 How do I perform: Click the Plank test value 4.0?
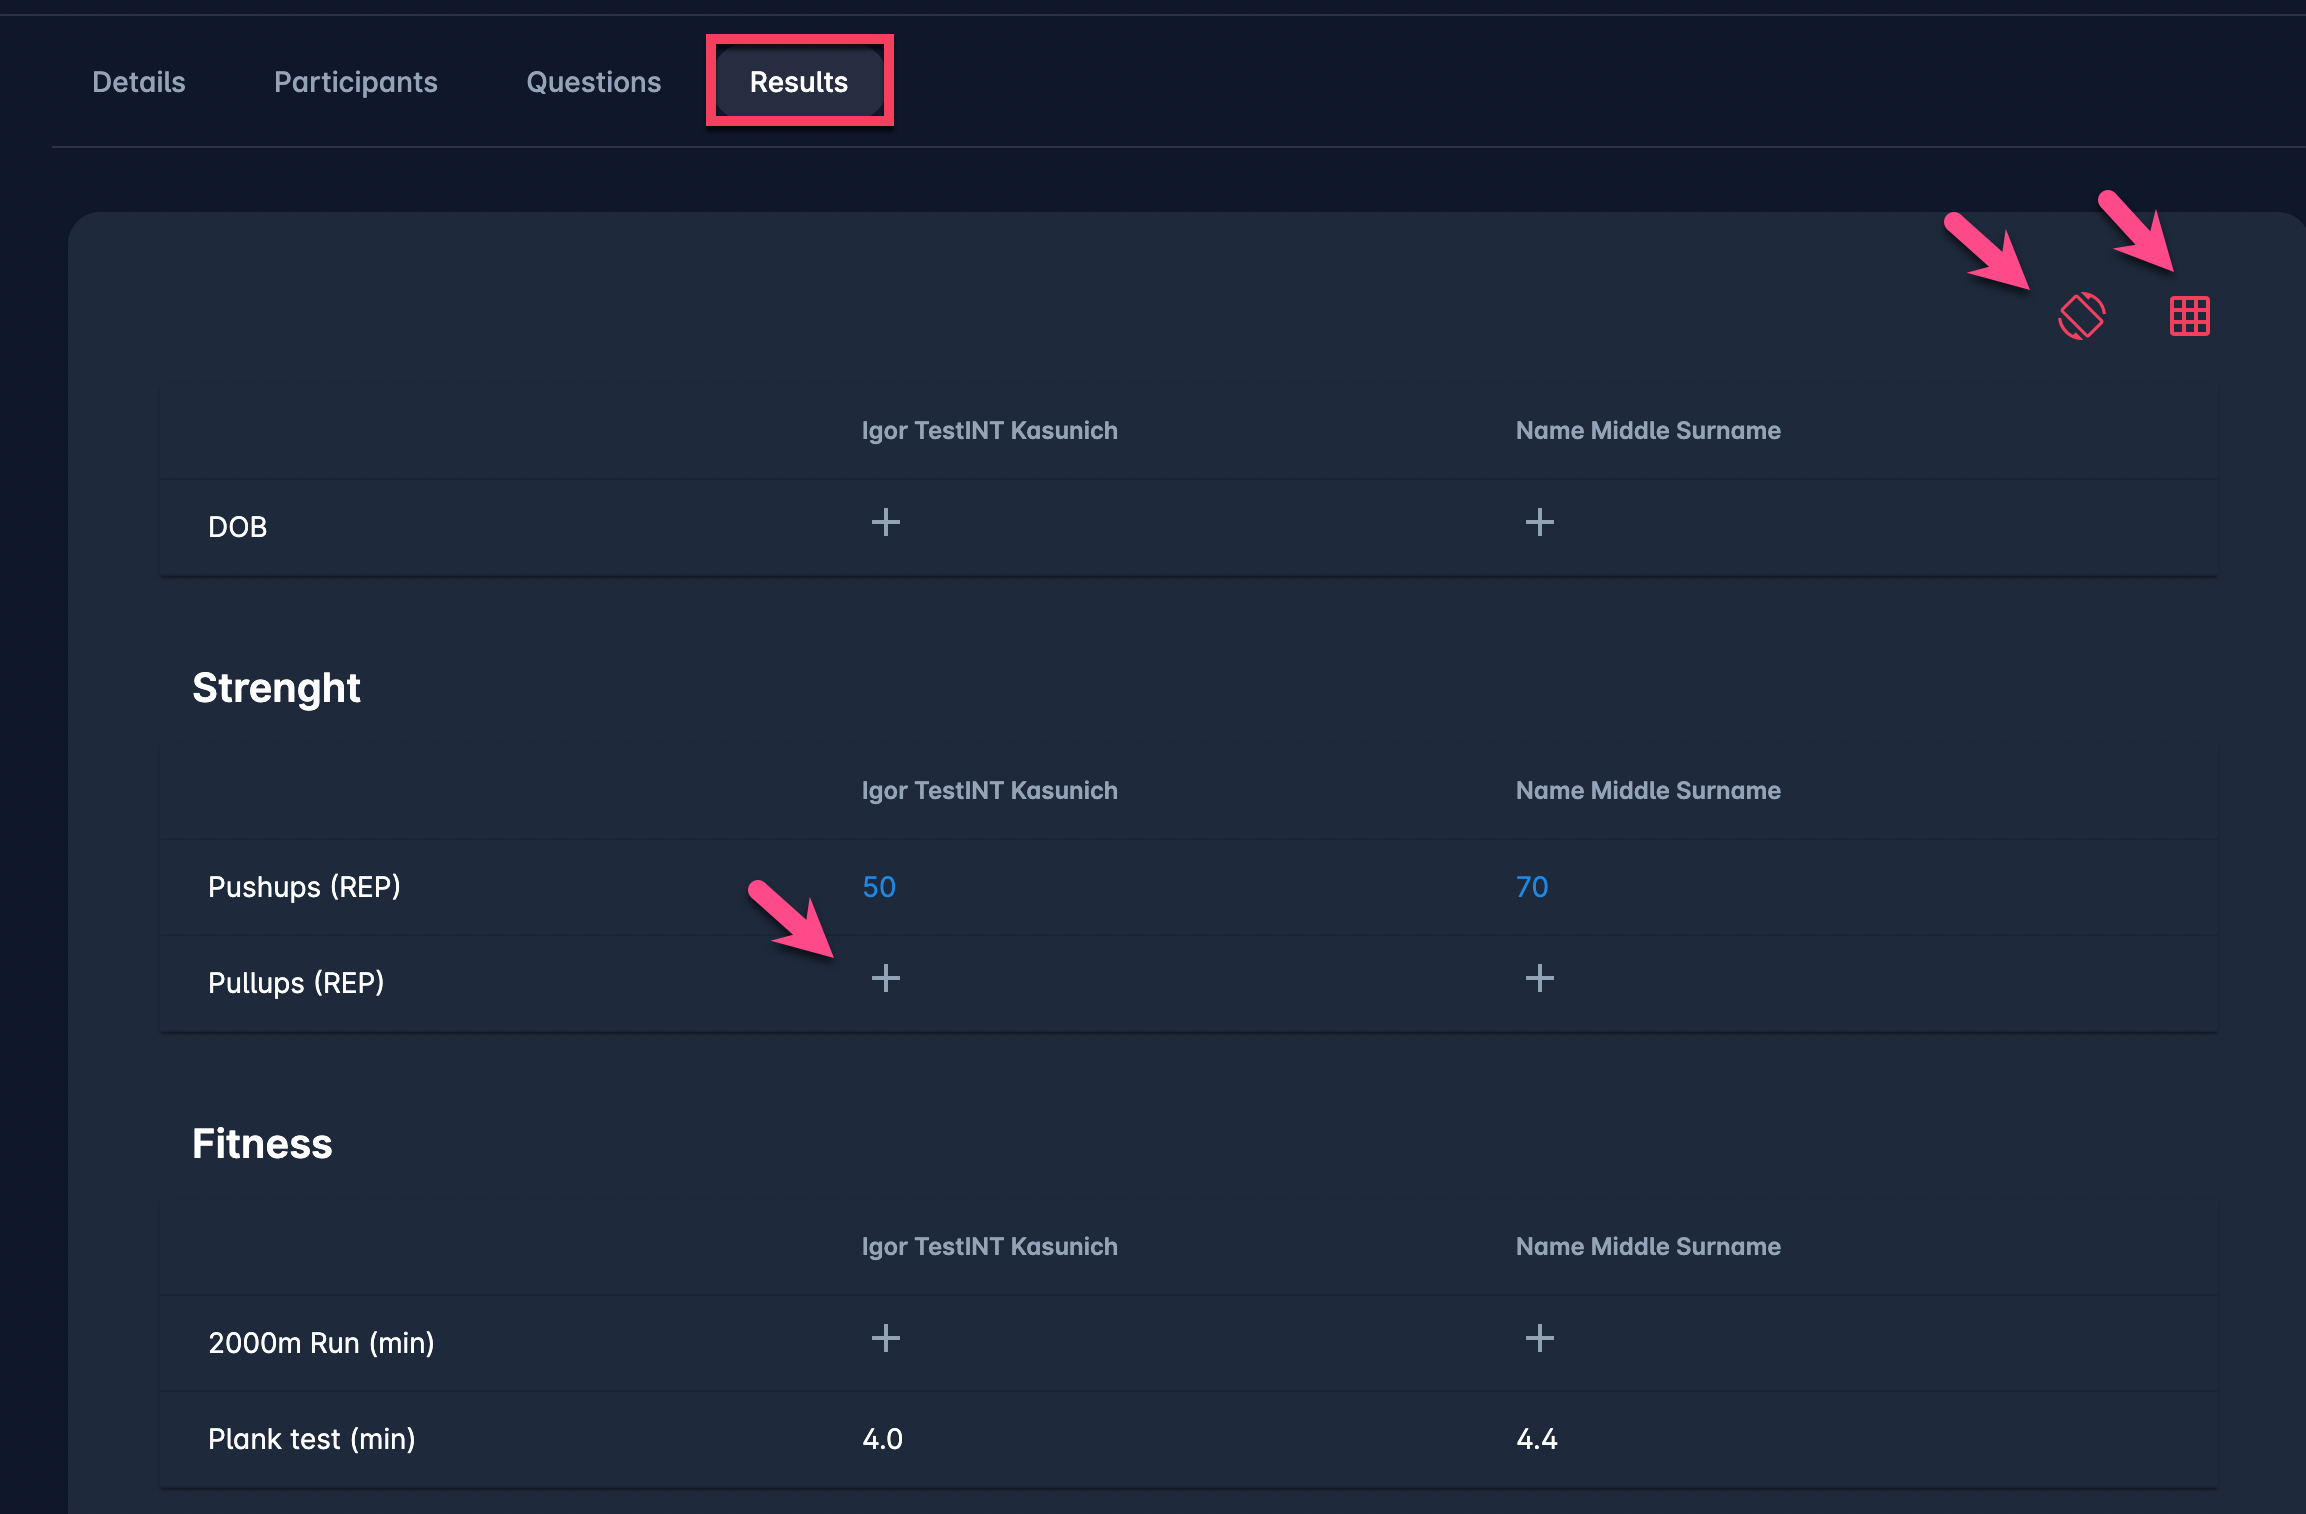click(882, 1439)
